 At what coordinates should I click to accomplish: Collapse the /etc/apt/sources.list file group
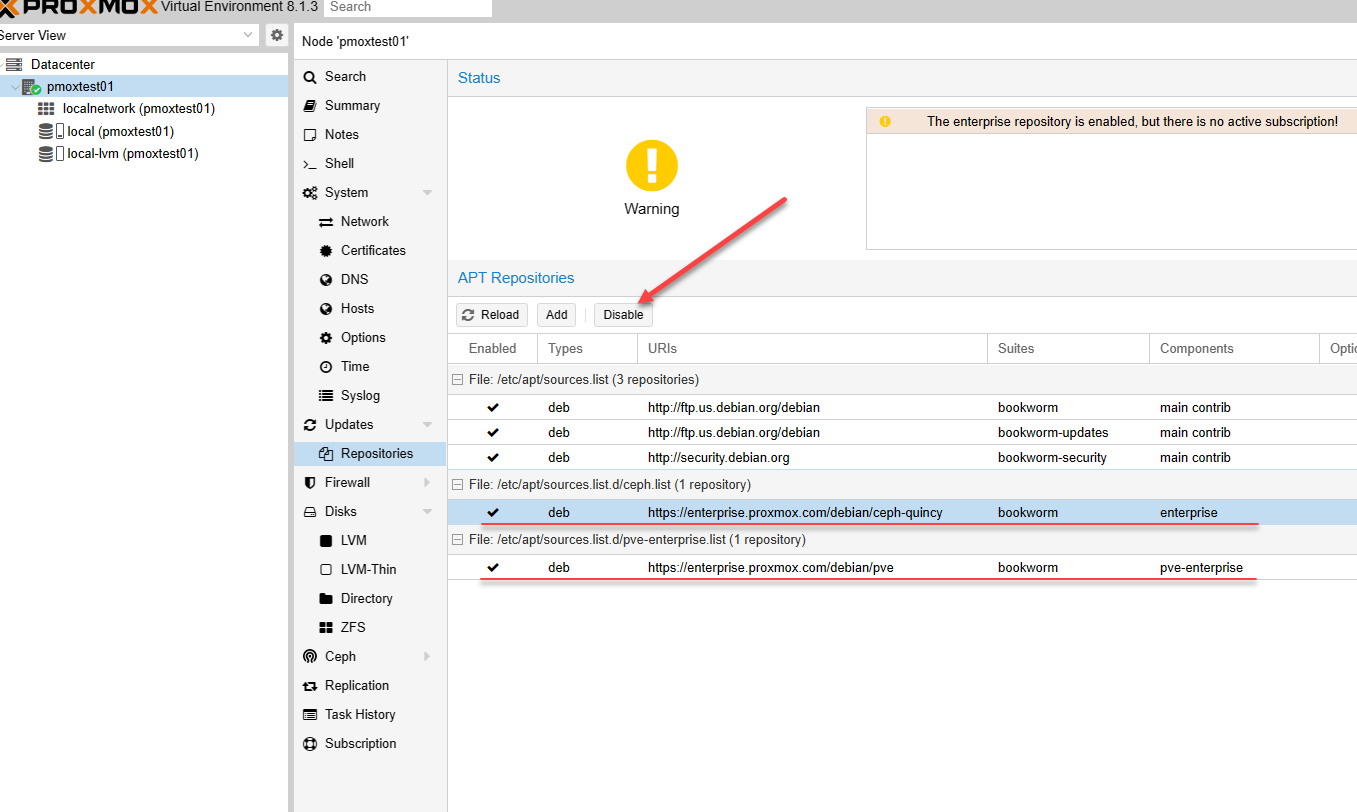tap(458, 380)
